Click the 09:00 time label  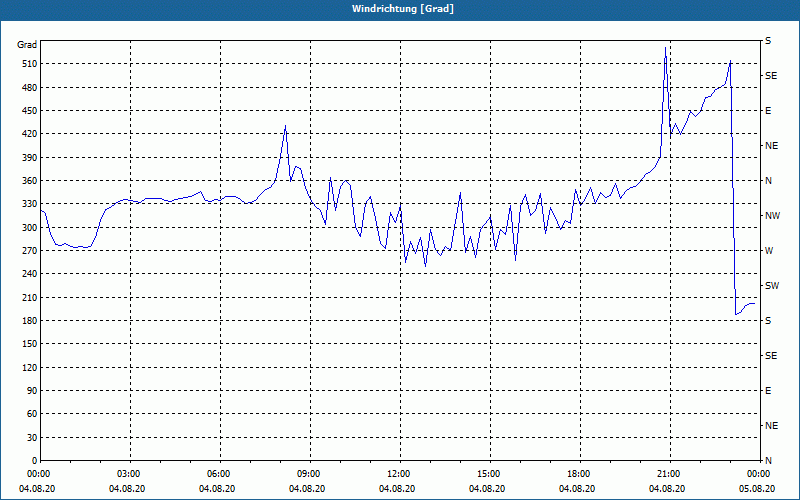310,474
